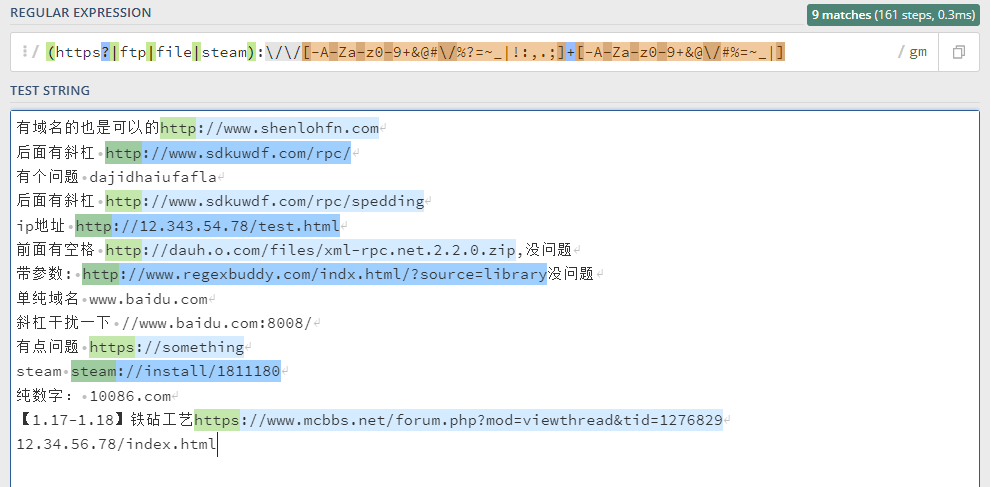Click the copy regex to clipboard icon
The image size is (991, 487).
click(x=958, y=52)
